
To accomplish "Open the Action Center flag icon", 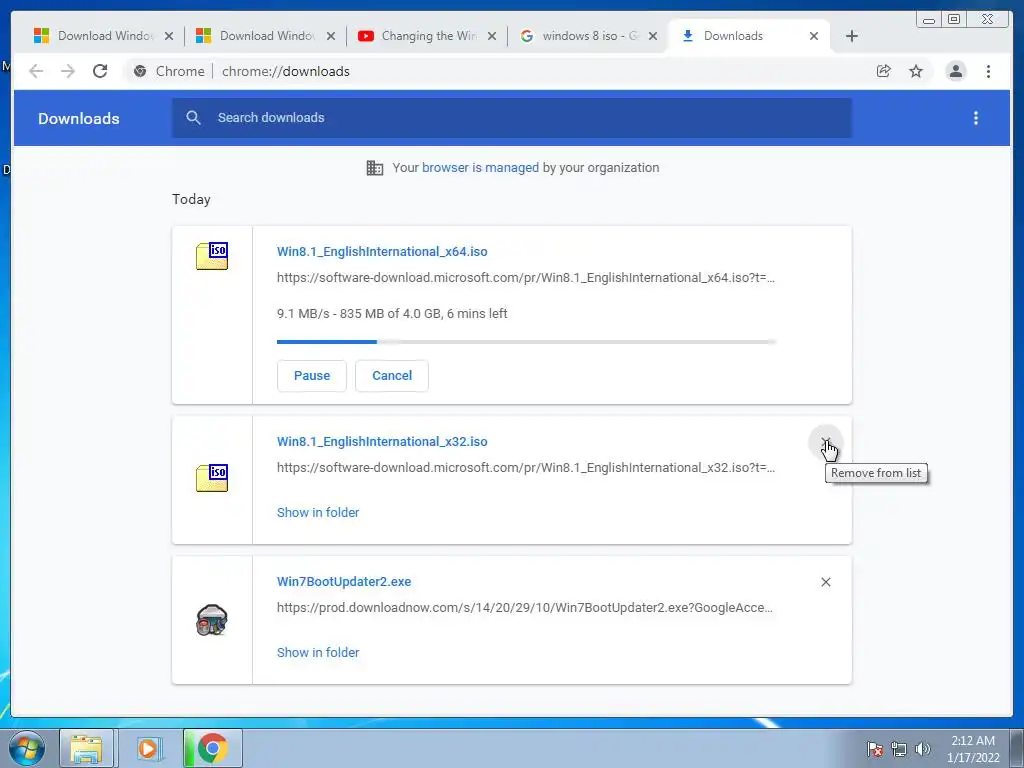I will pyautogui.click(x=875, y=749).
